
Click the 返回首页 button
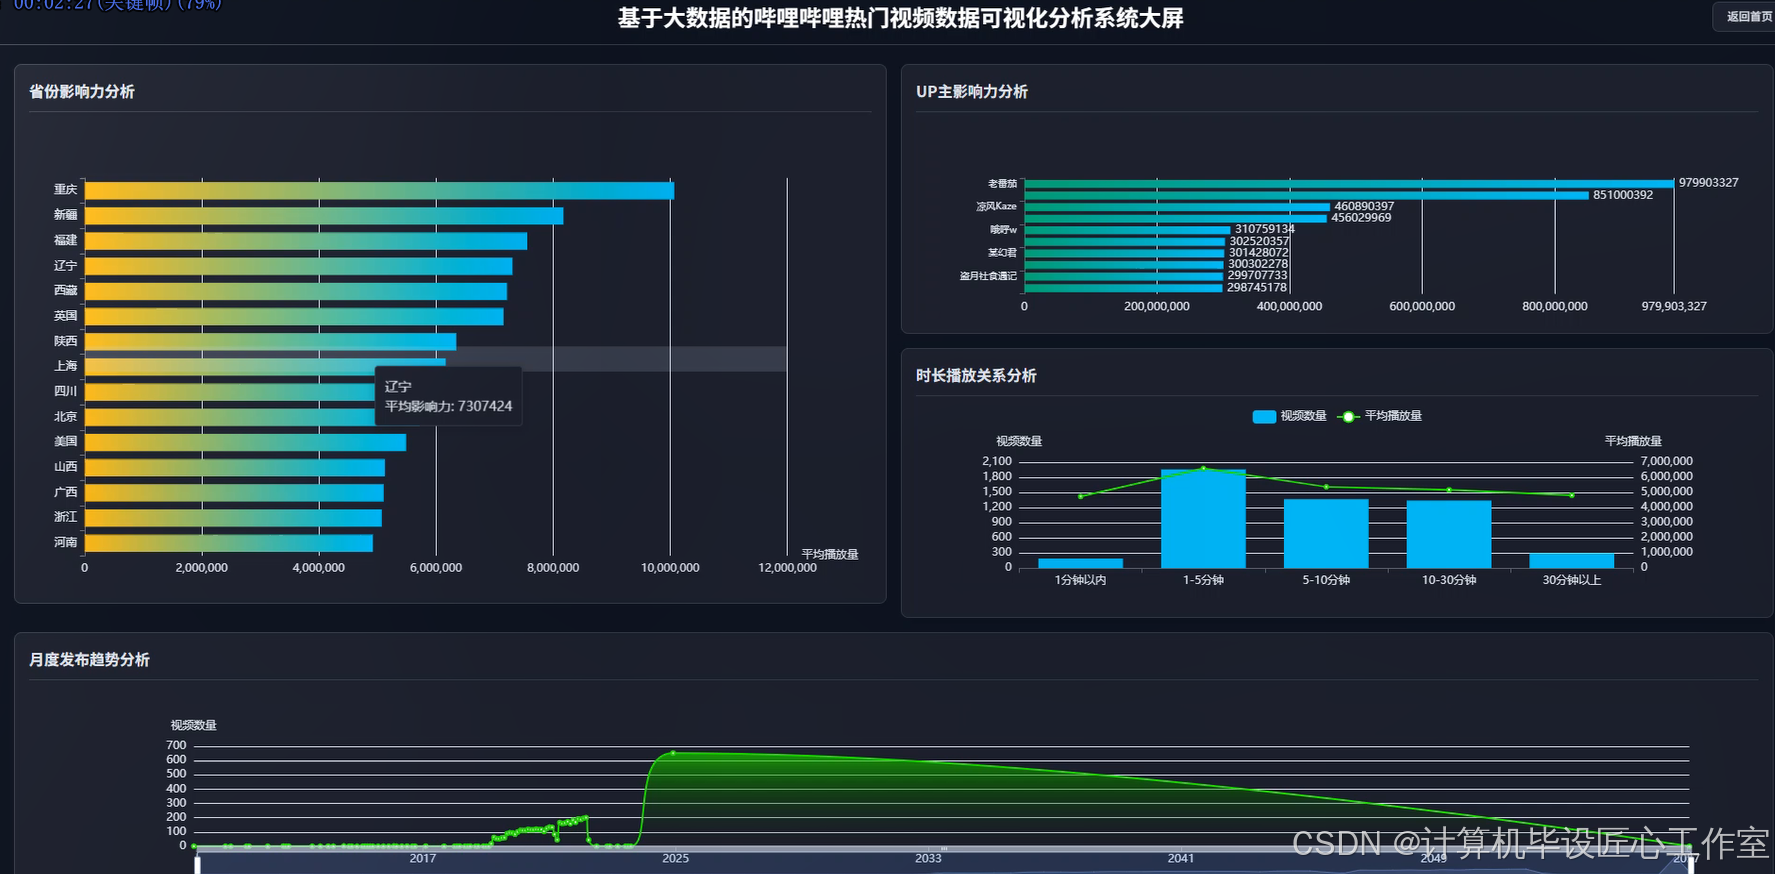[1747, 16]
